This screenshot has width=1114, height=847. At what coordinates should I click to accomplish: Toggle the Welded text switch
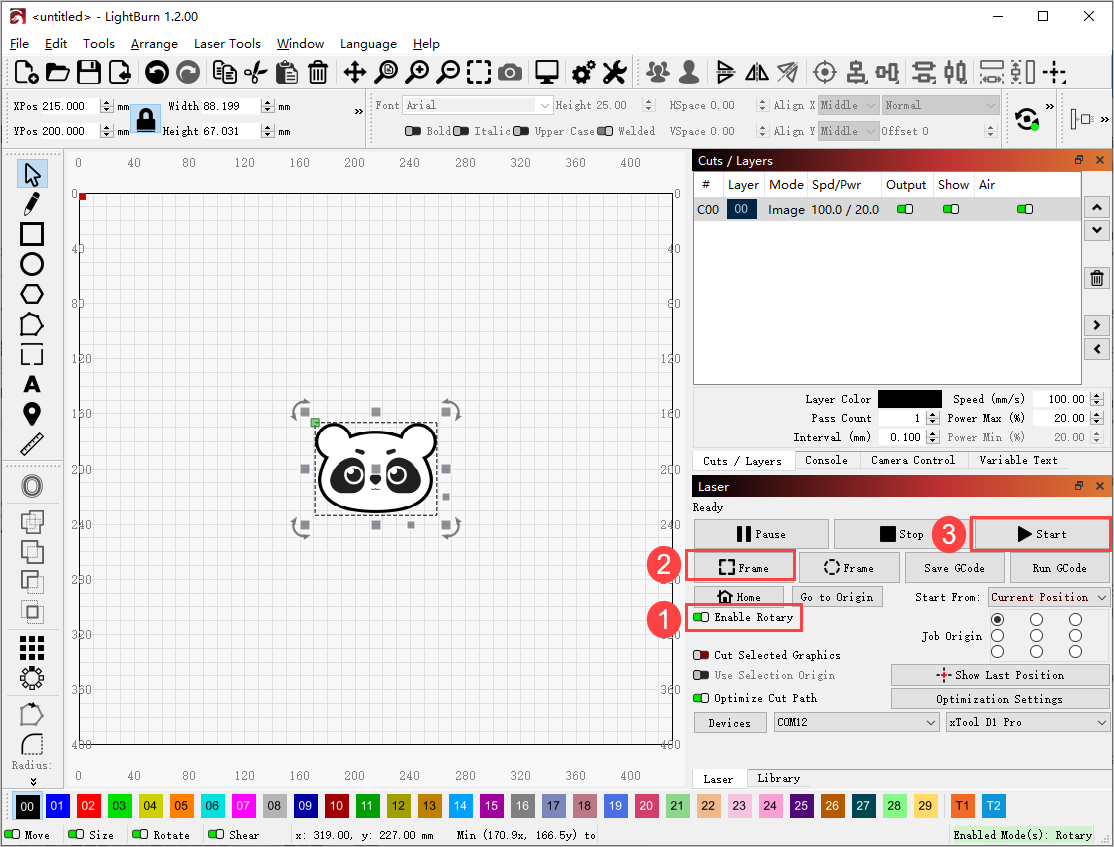[x=605, y=131]
